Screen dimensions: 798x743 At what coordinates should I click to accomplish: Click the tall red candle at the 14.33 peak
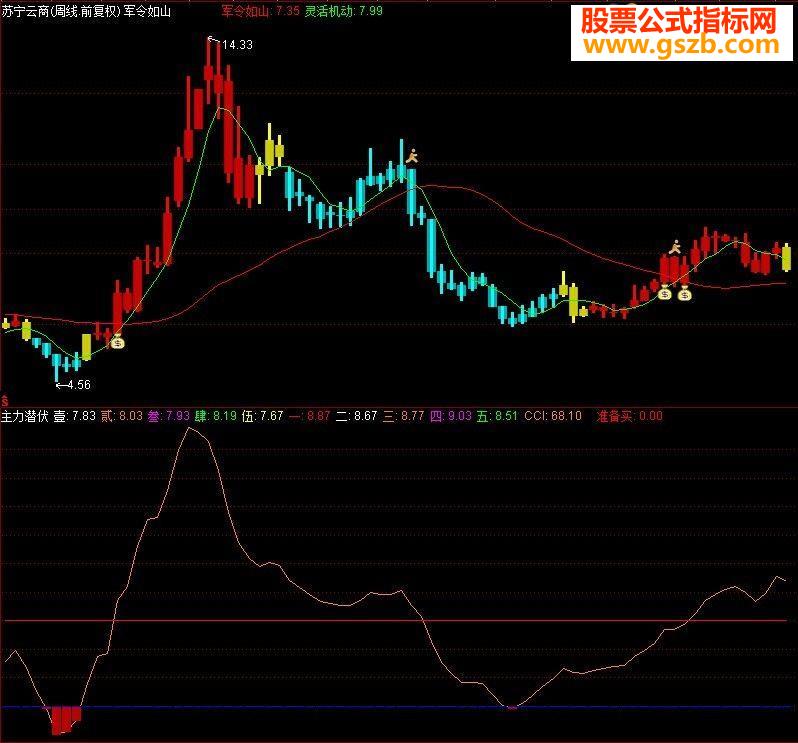209,71
